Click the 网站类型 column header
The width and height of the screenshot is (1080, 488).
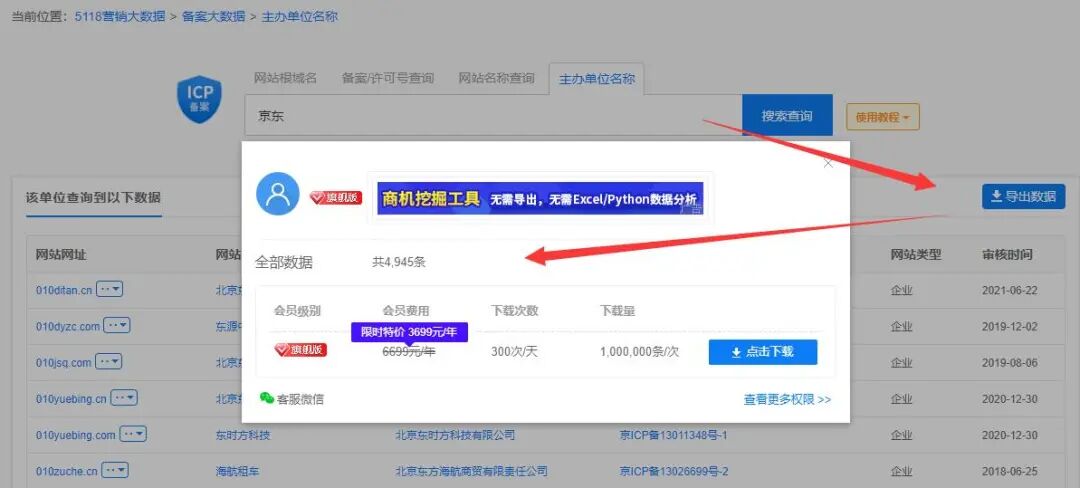[x=916, y=255]
